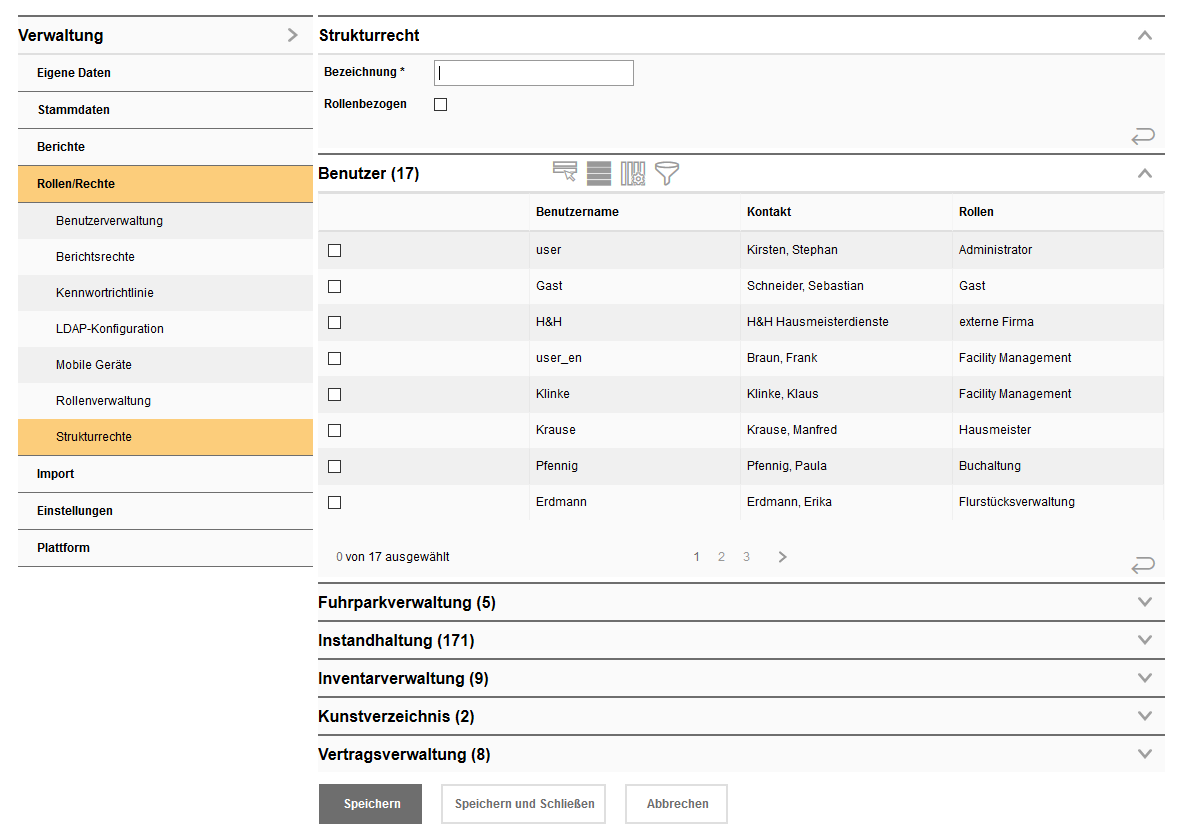
Task: Go to page 3 of users
Action: (746, 557)
